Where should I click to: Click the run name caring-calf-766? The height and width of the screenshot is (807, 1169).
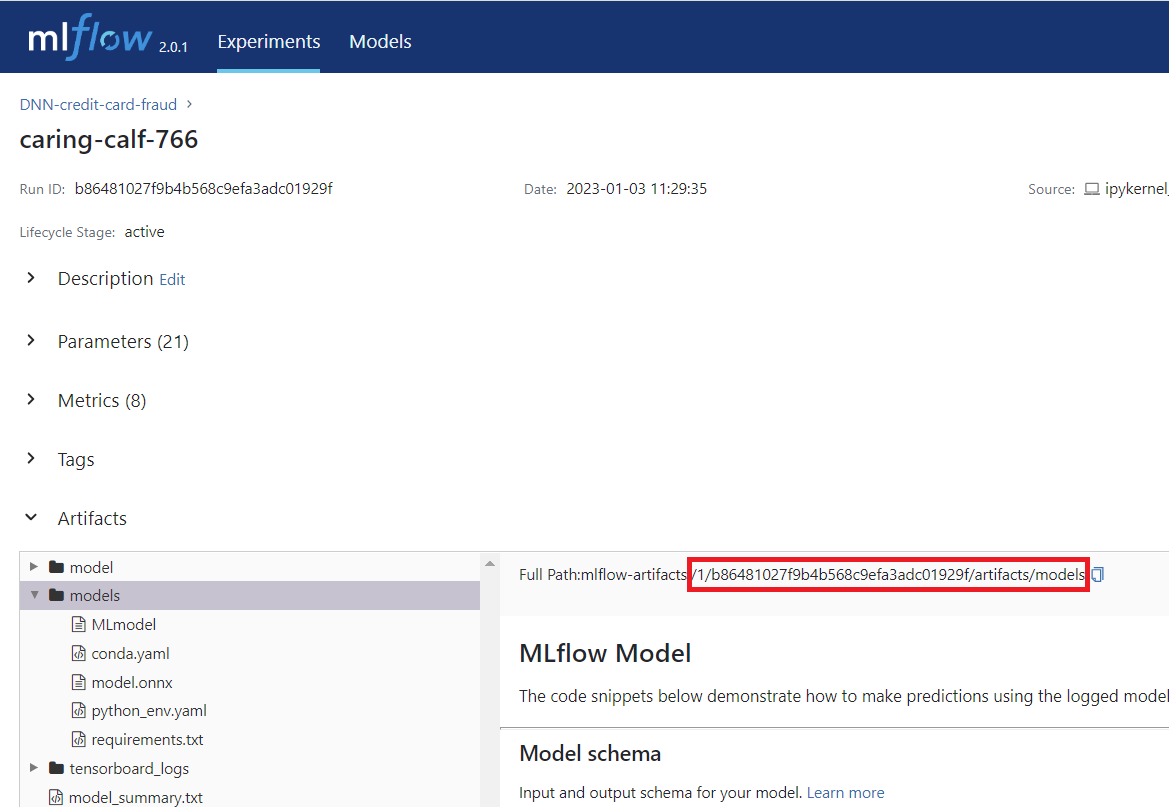tap(109, 139)
